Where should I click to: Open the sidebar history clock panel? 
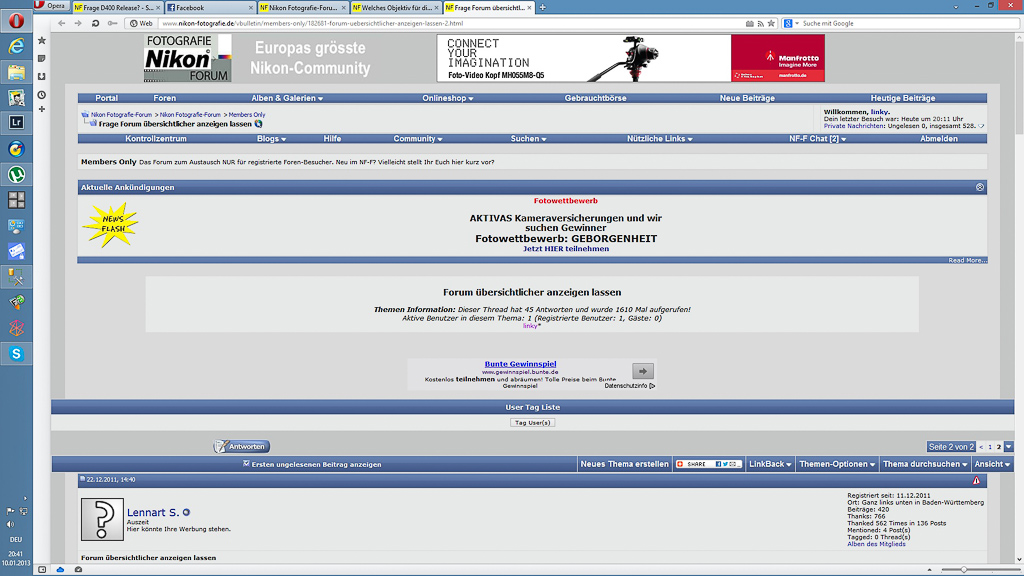42,95
